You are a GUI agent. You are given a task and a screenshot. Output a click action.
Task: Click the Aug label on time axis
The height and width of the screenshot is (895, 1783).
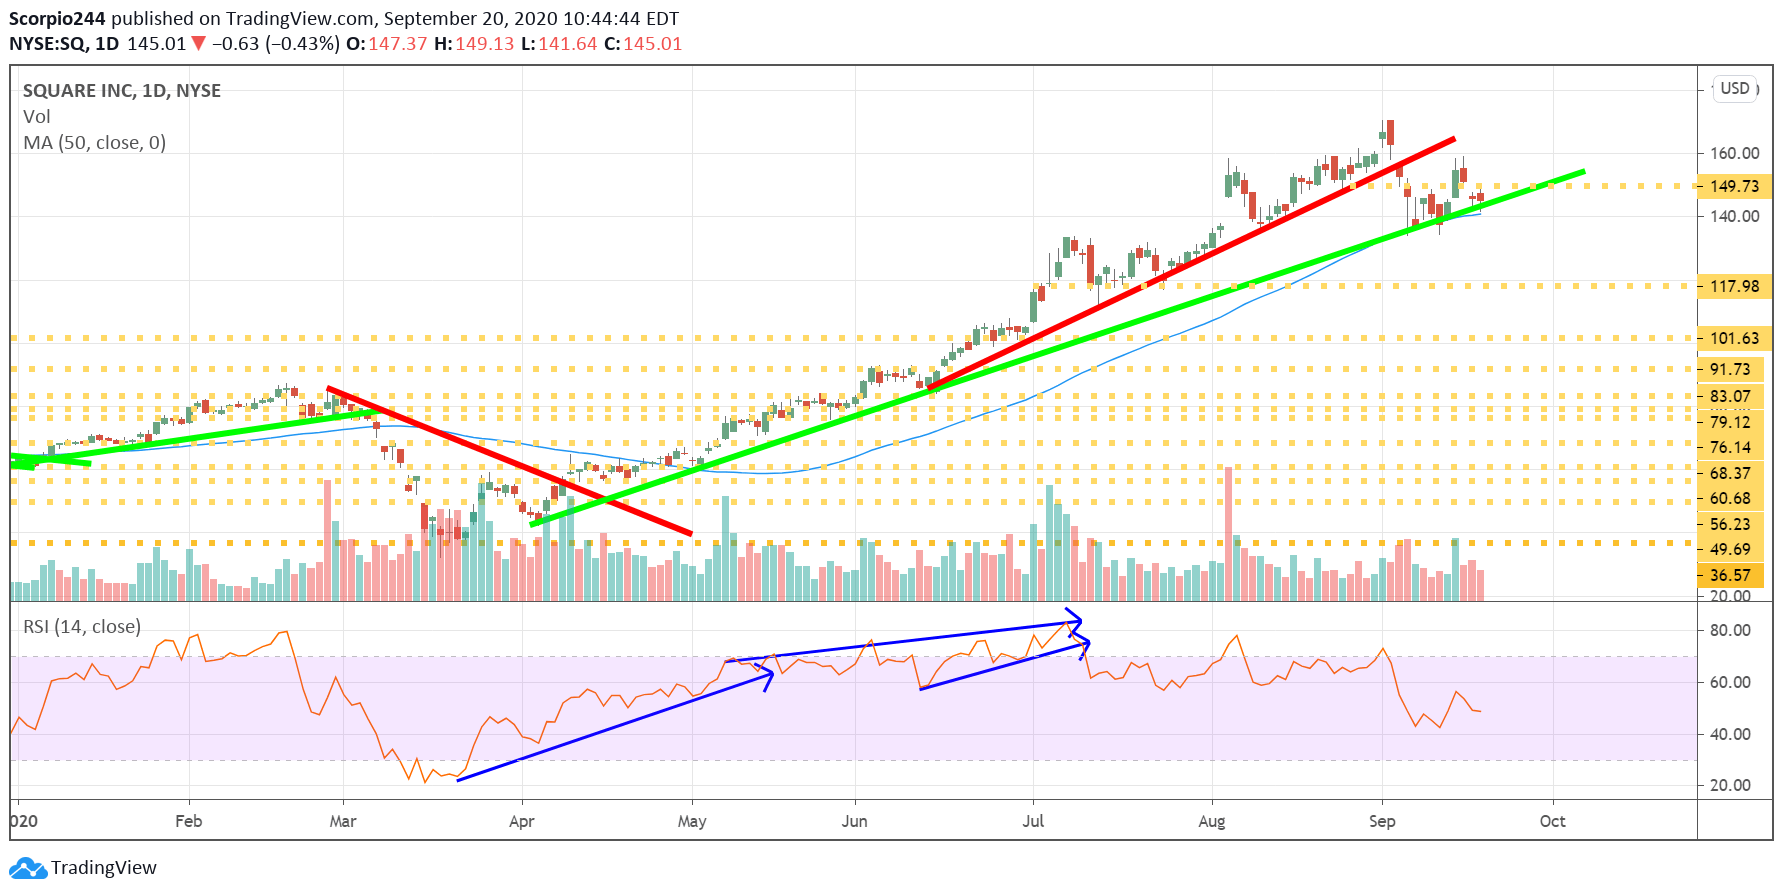pyautogui.click(x=1212, y=822)
